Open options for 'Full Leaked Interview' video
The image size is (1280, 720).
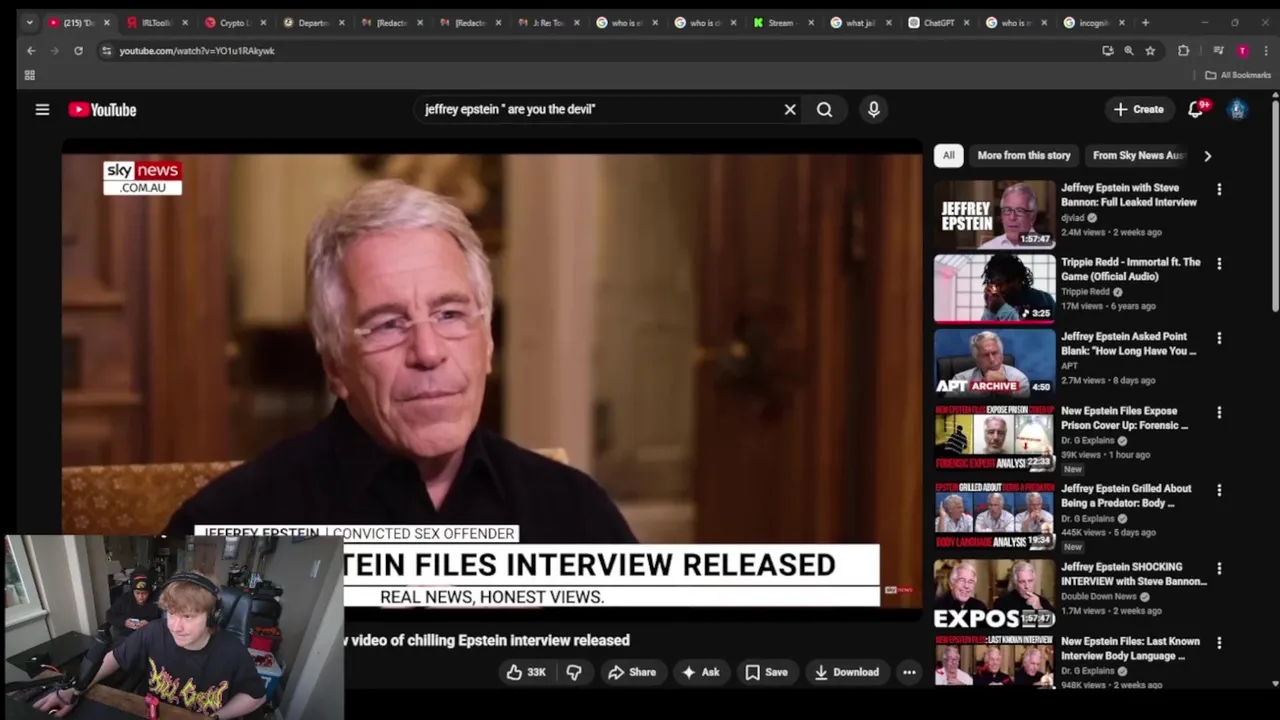1218,189
